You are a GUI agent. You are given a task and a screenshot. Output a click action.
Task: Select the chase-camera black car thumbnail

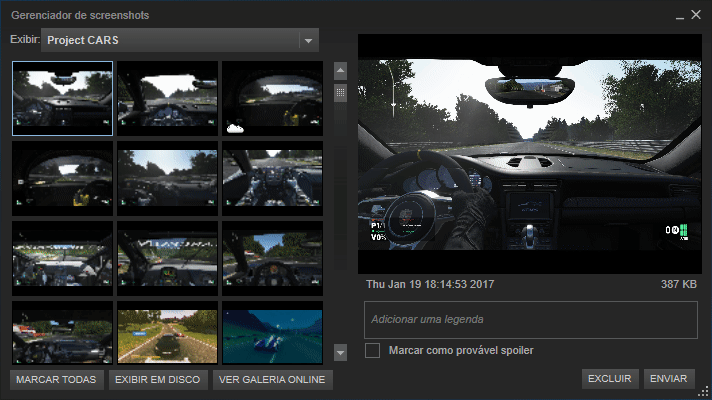pos(168,333)
